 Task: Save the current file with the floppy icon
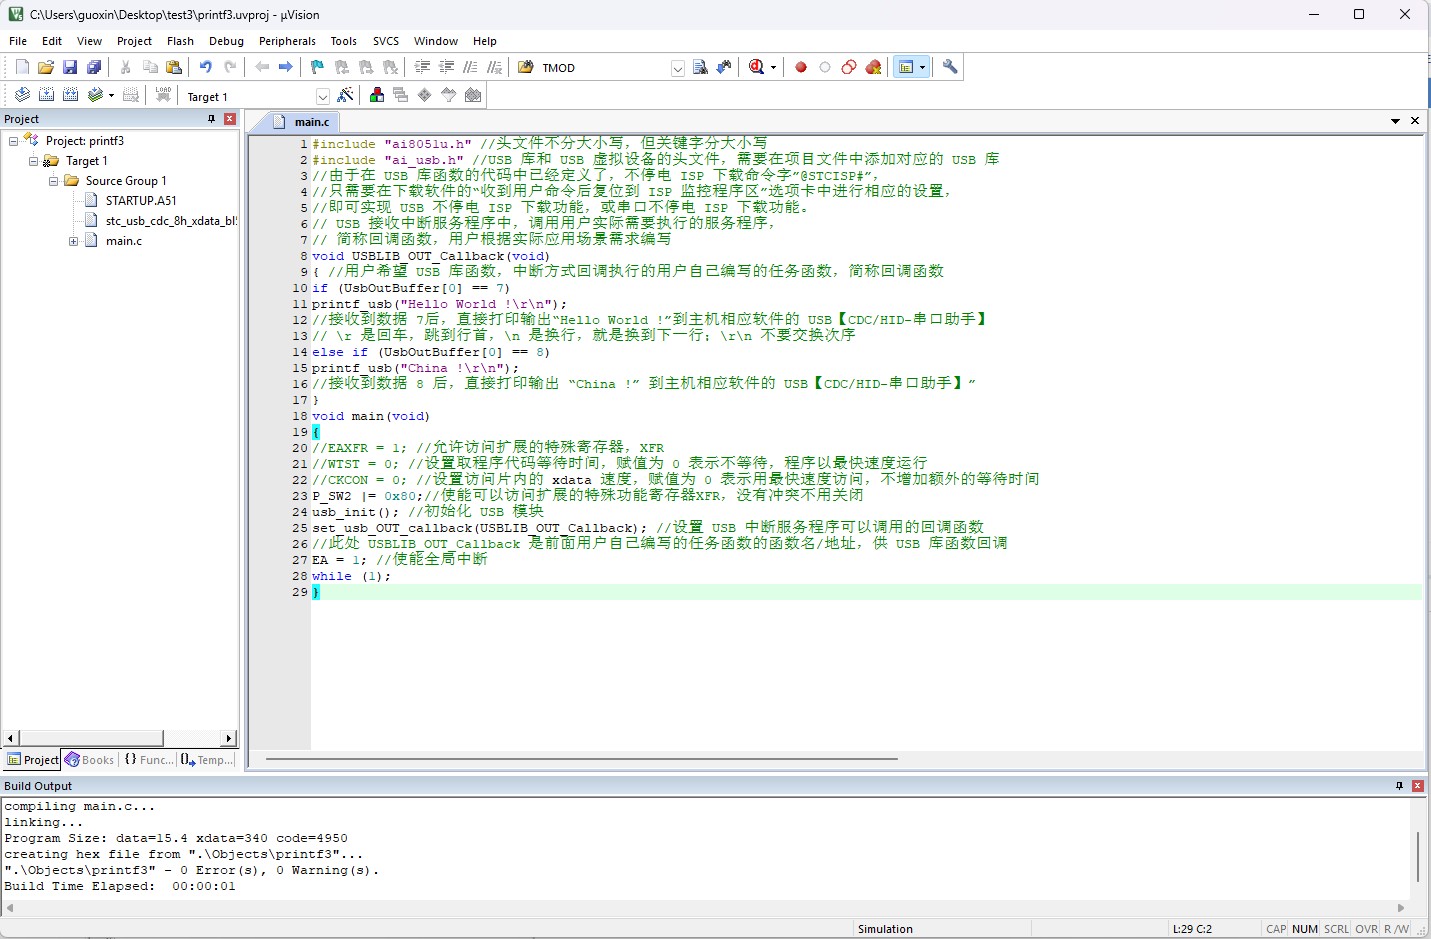[70, 67]
